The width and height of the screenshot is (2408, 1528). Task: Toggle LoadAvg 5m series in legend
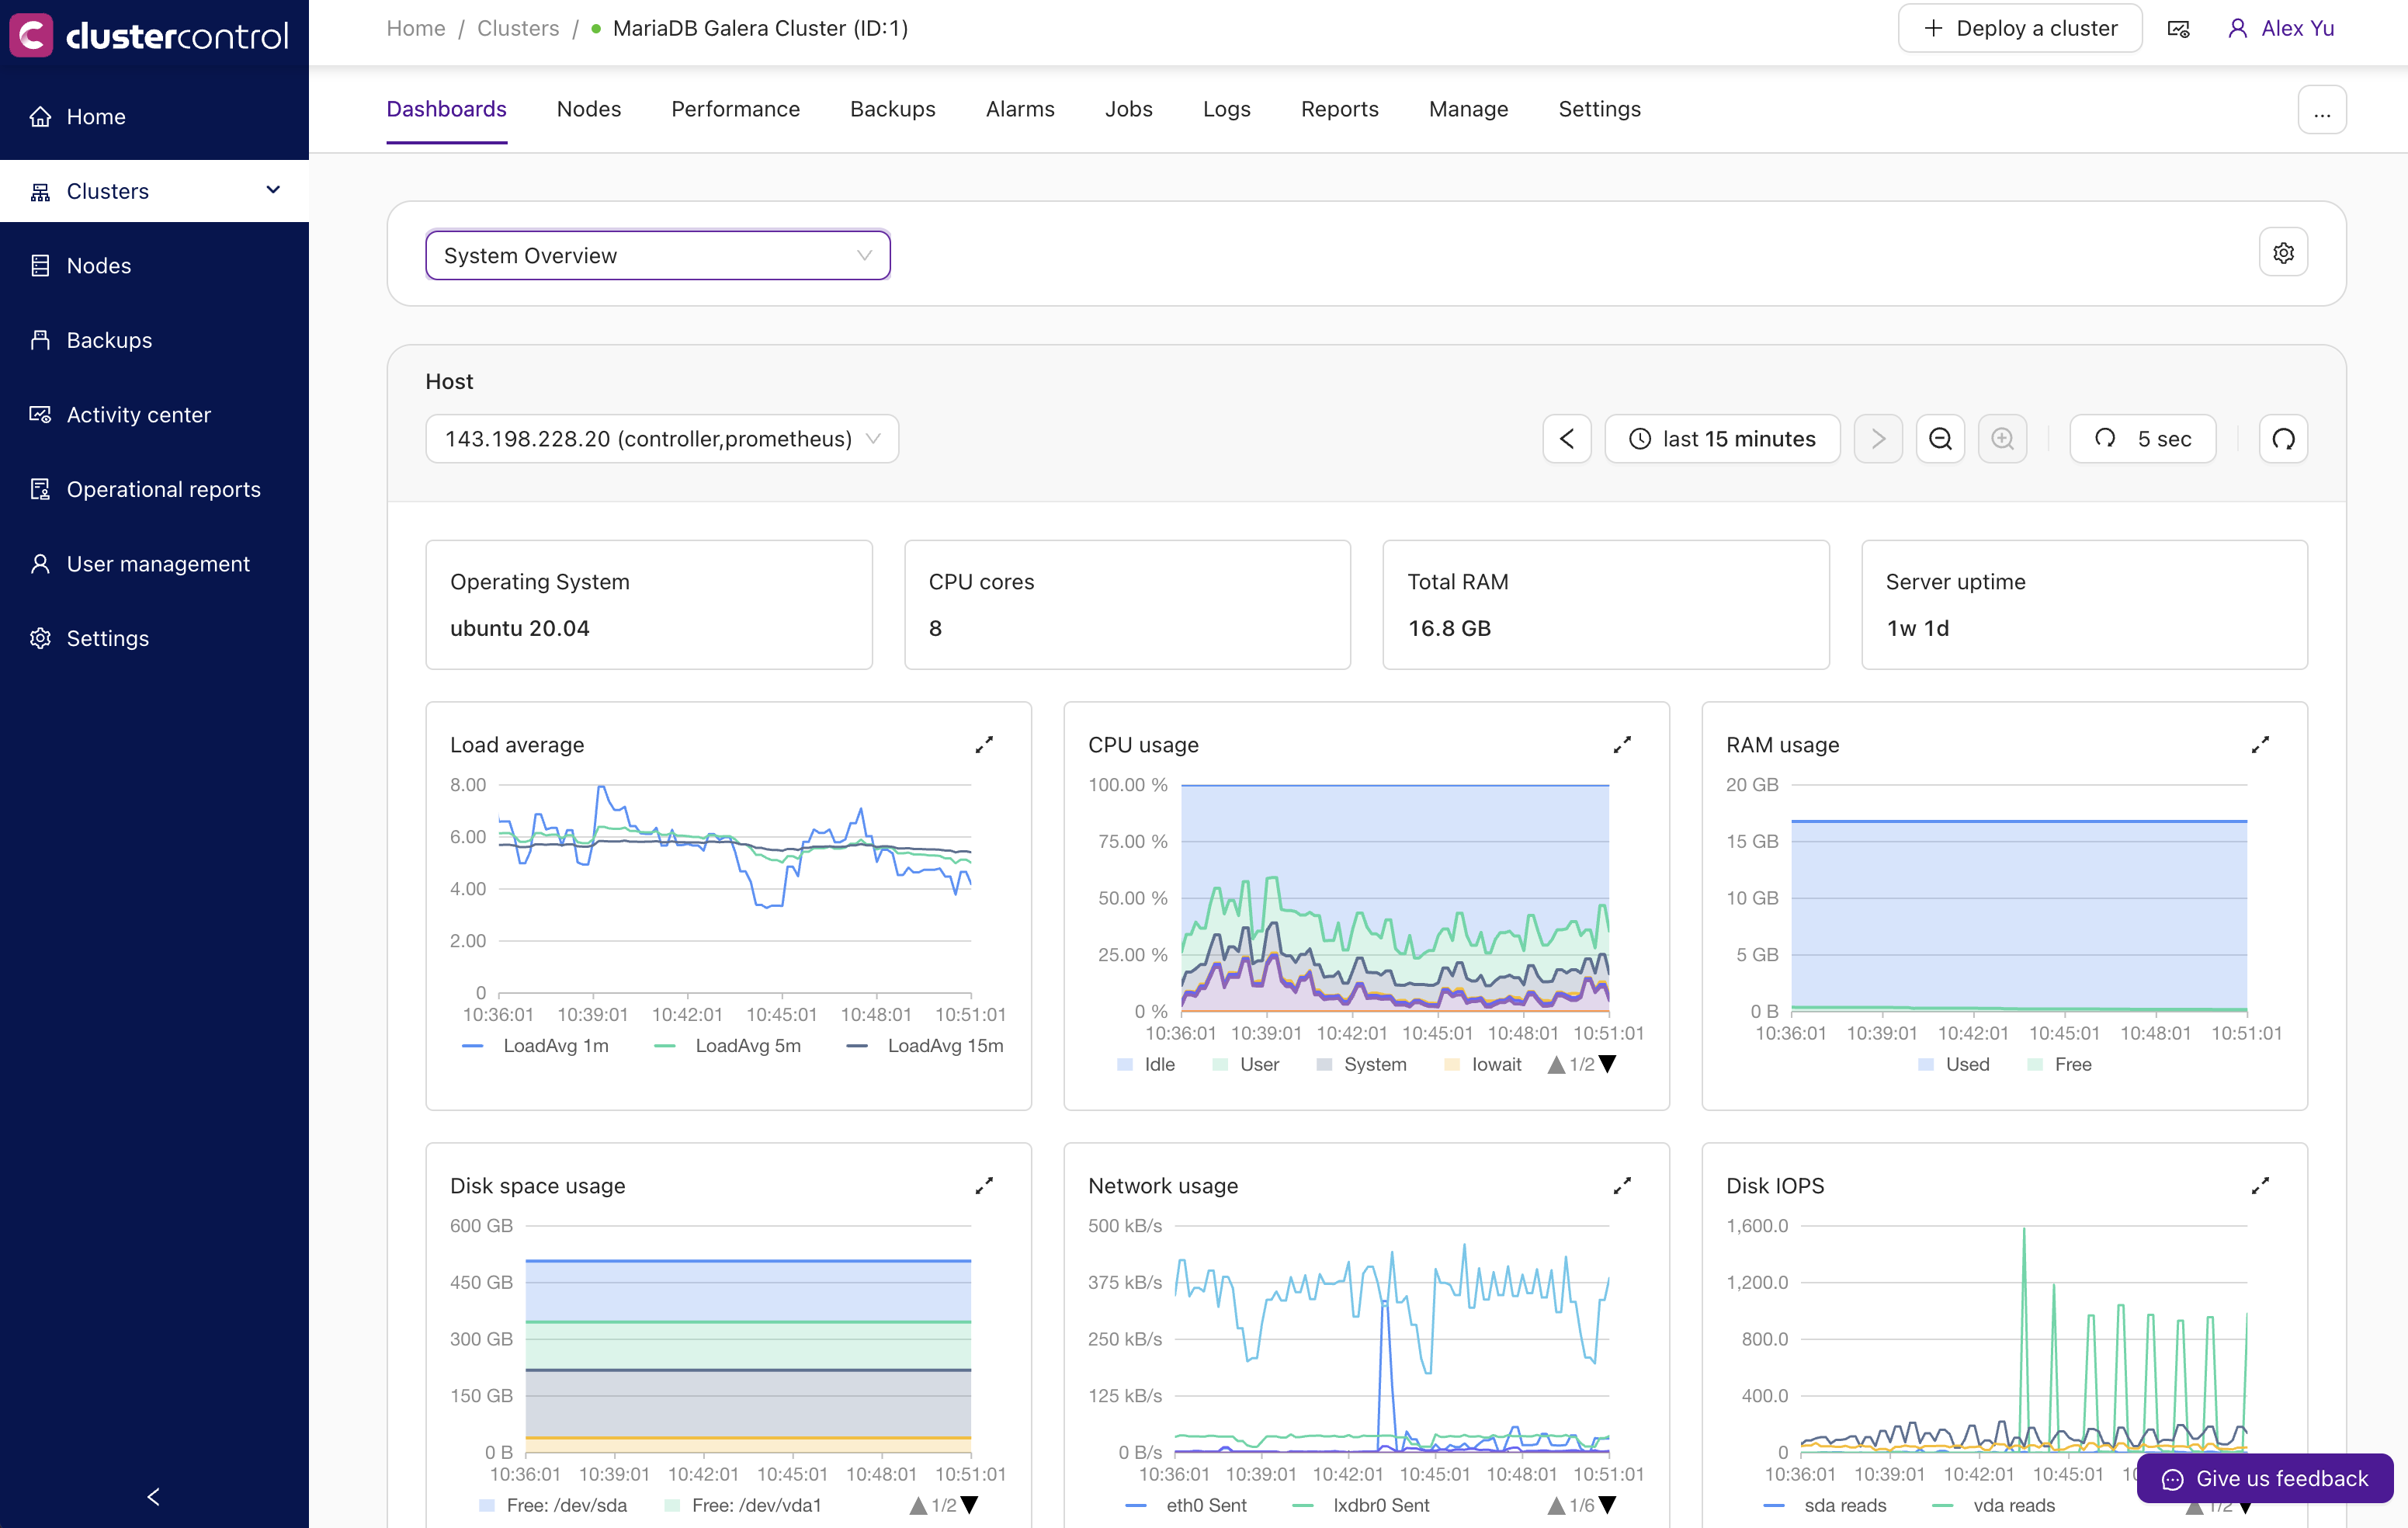(x=727, y=1046)
